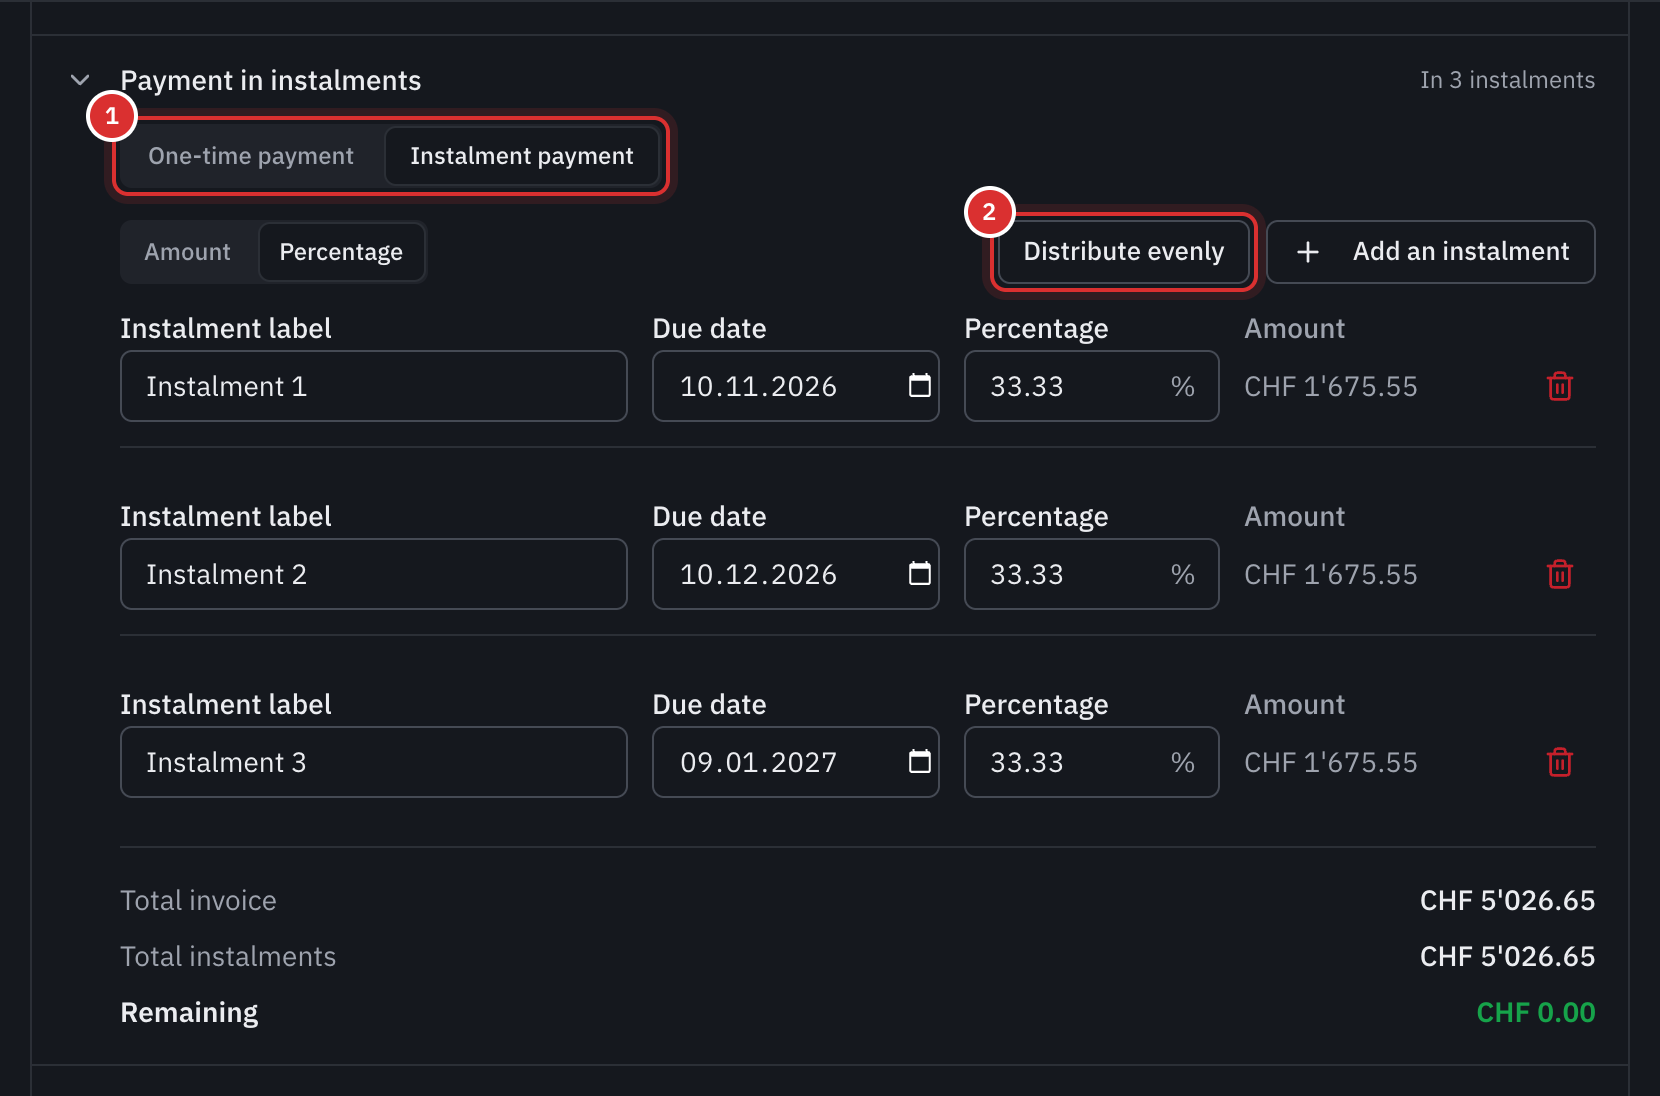This screenshot has width=1660, height=1096.
Task: Click the plus icon in Add an instalment
Action: click(x=1308, y=252)
